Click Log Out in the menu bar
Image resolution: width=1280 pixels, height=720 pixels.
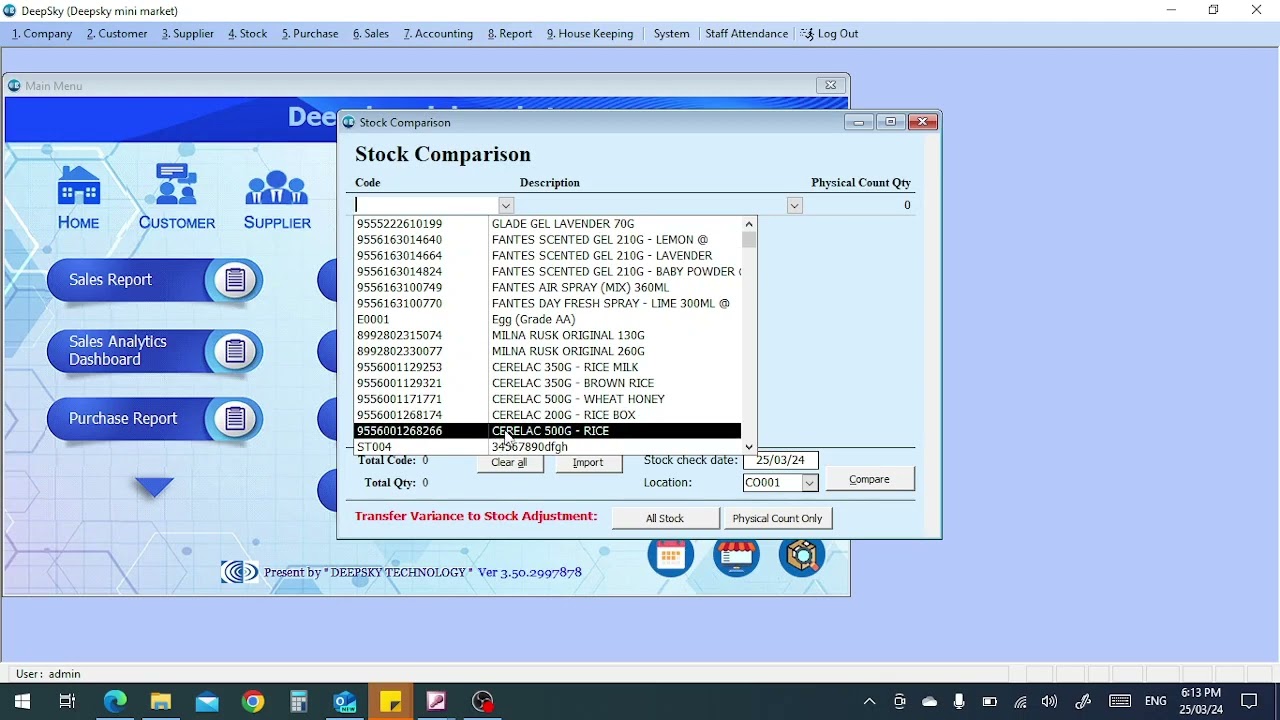[x=829, y=33]
